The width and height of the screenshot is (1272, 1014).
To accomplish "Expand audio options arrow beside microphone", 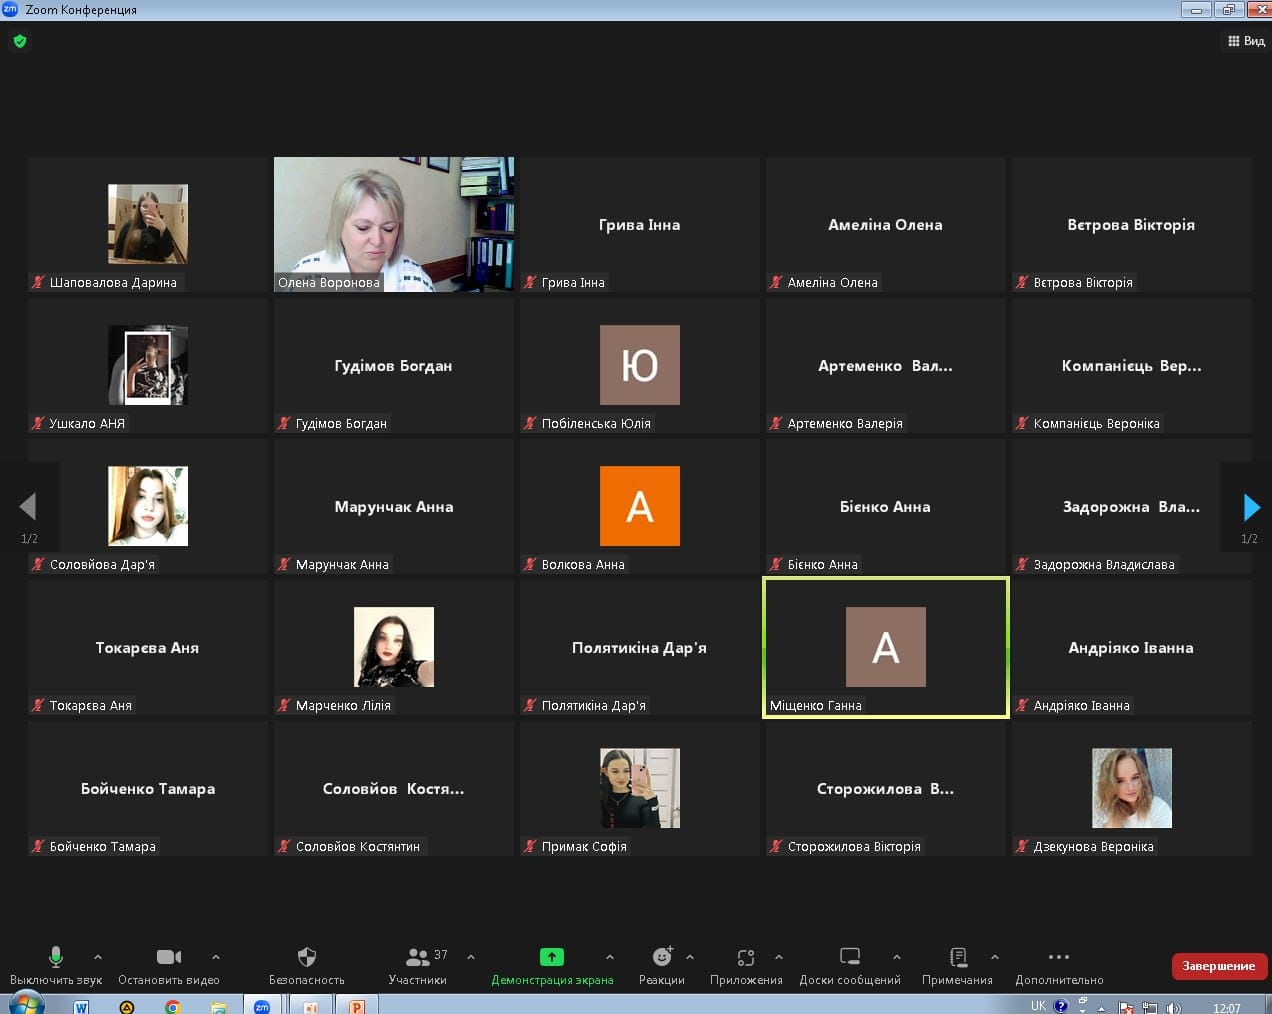I will click(98, 957).
